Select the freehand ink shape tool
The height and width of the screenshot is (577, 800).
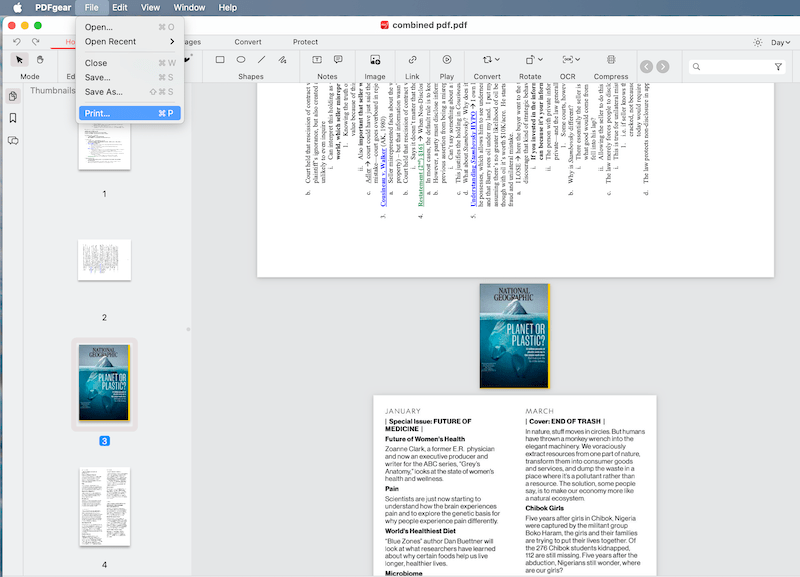282,60
